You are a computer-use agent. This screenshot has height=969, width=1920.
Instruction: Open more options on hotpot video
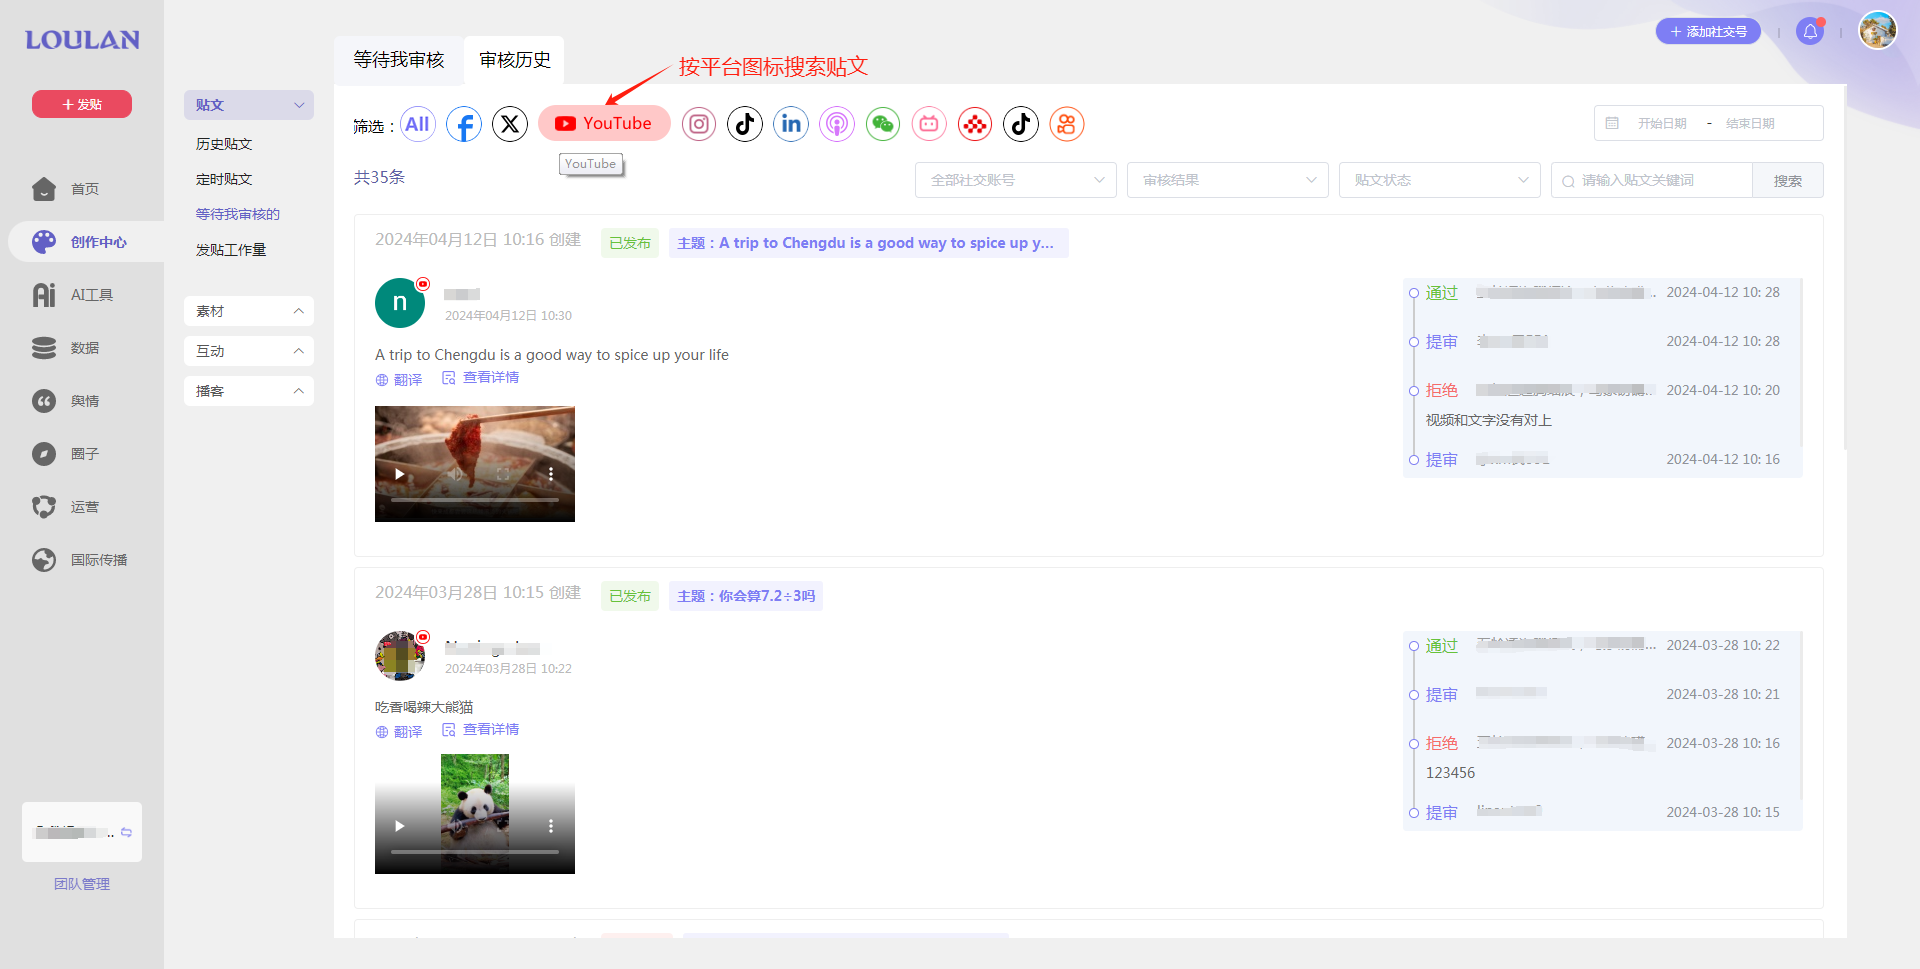[x=551, y=474]
